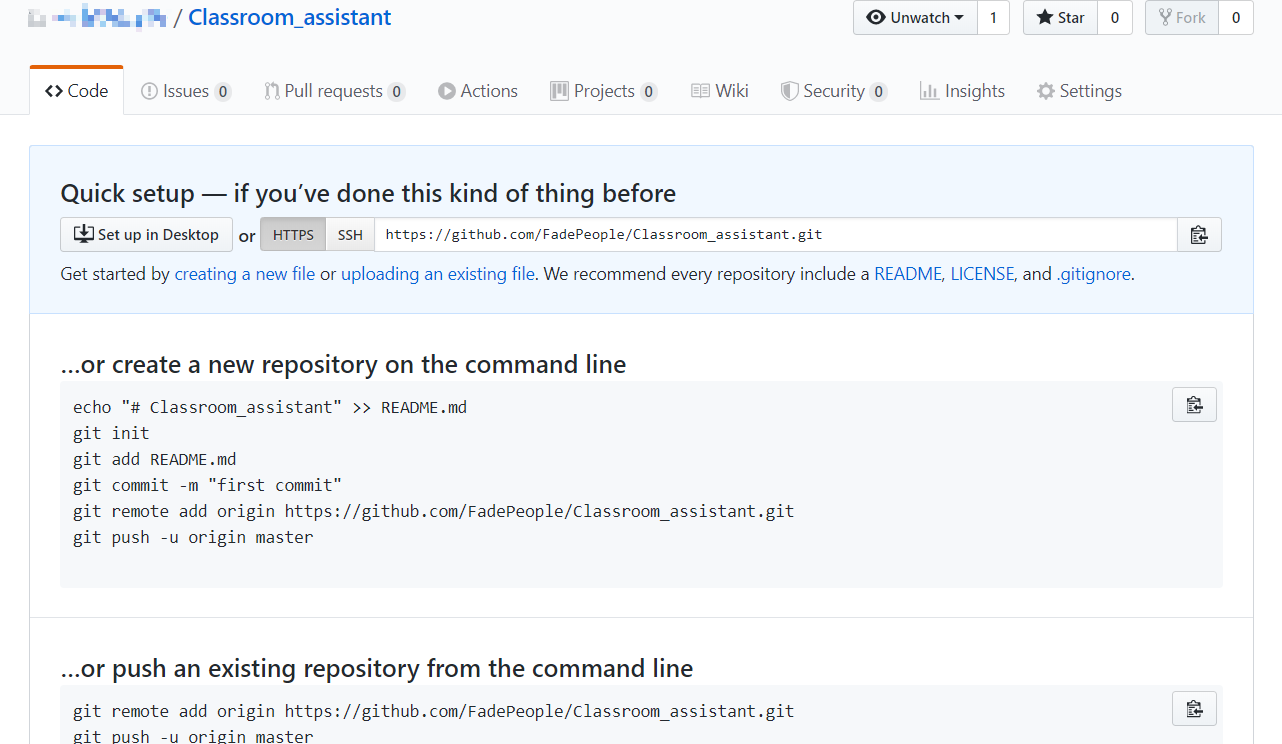The height and width of the screenshot is (744, 1282).
Task: Follow the creating a new file link
Action: coord(245,274)
